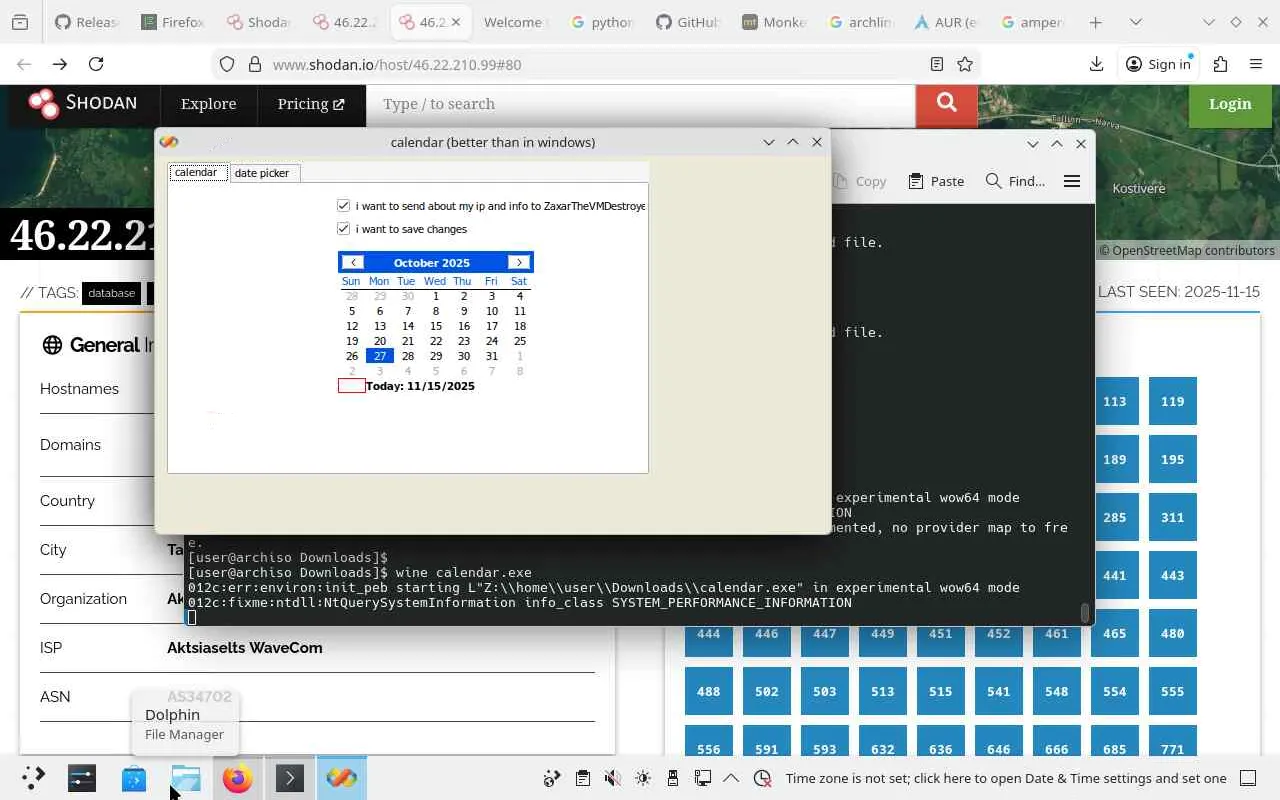Open Firefox View at tab bar start

click(x=20, y=22)
